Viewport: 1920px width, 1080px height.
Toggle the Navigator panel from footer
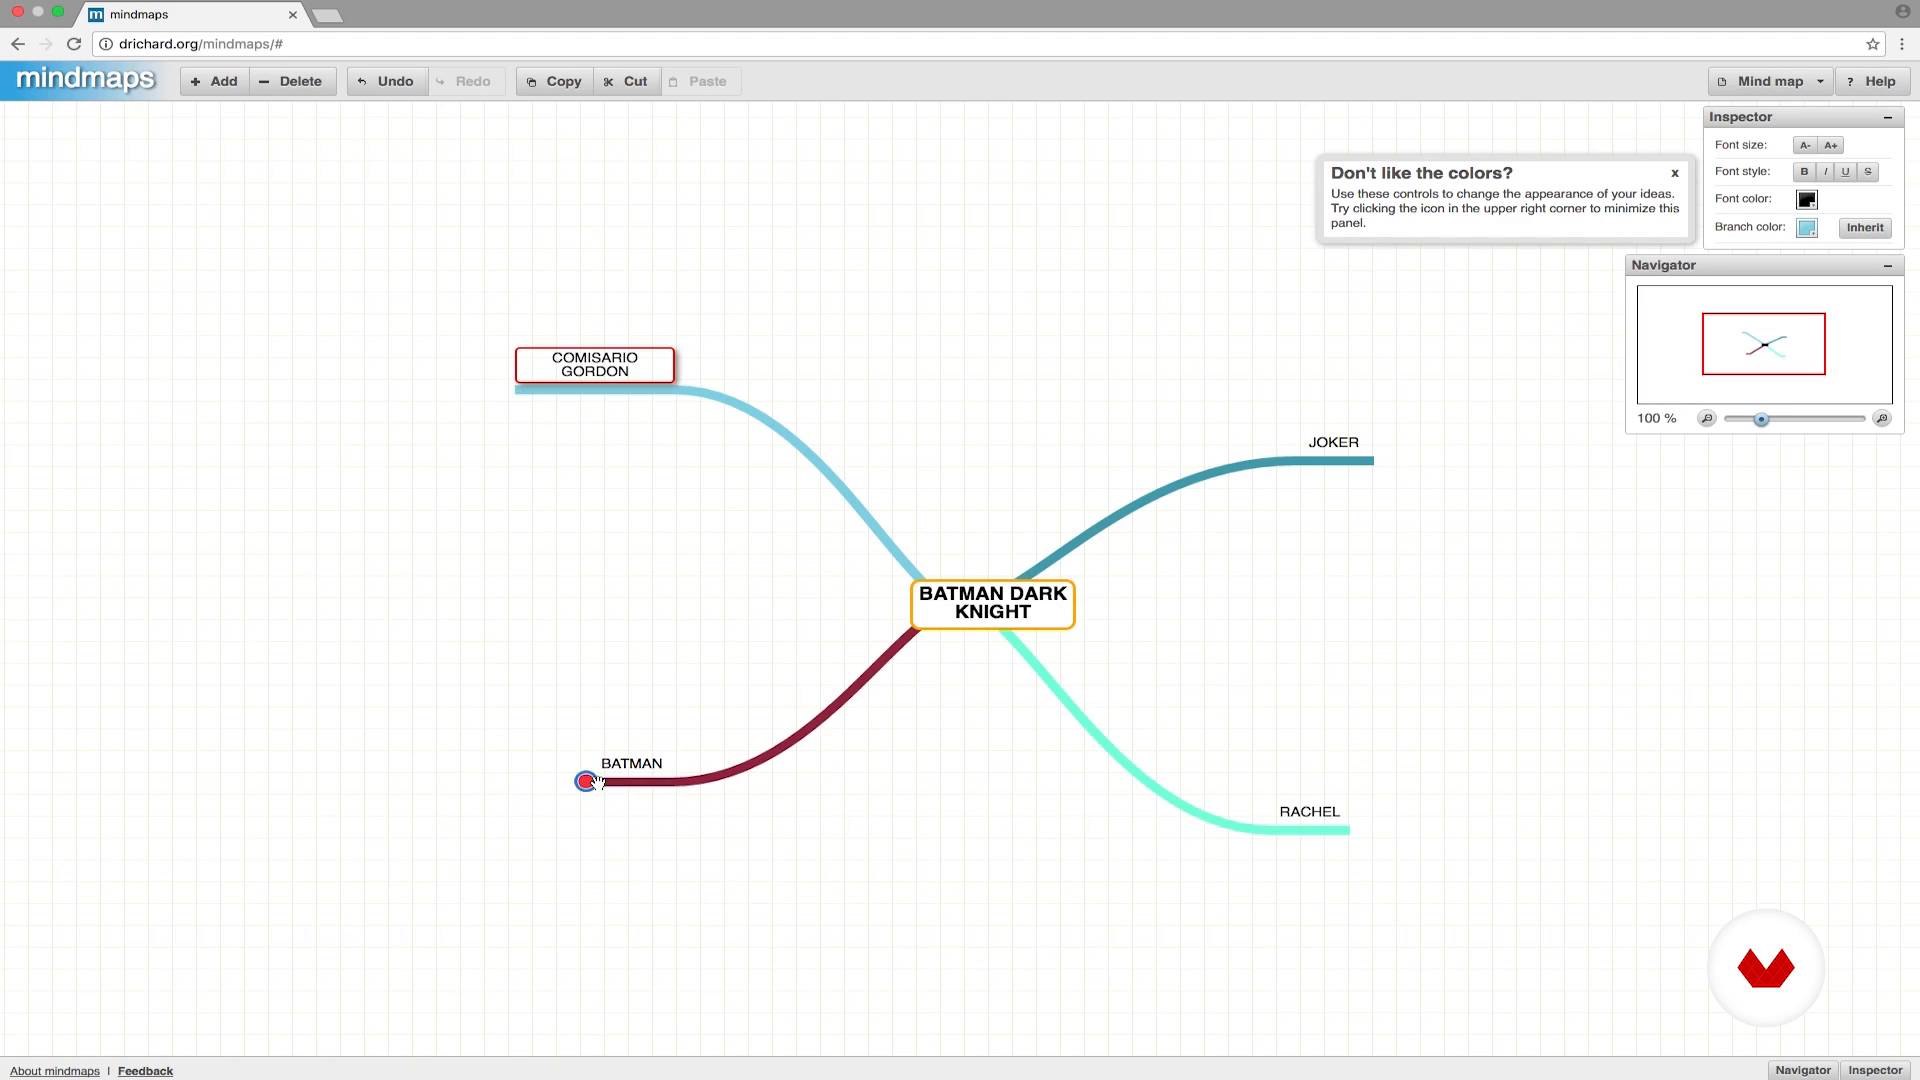(1802, 1070)
